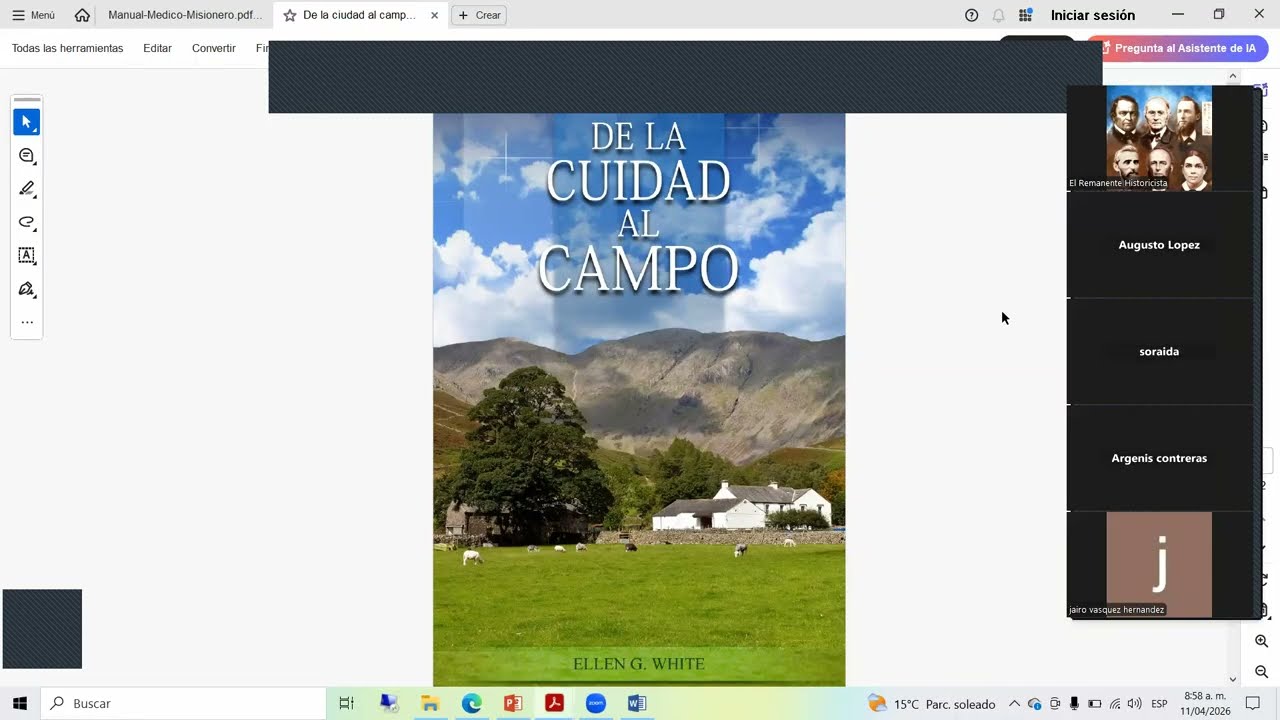This screenshot has height=720, width=1280.
Task: Add a comment with speech bubble tool
Action: point(27,156)
